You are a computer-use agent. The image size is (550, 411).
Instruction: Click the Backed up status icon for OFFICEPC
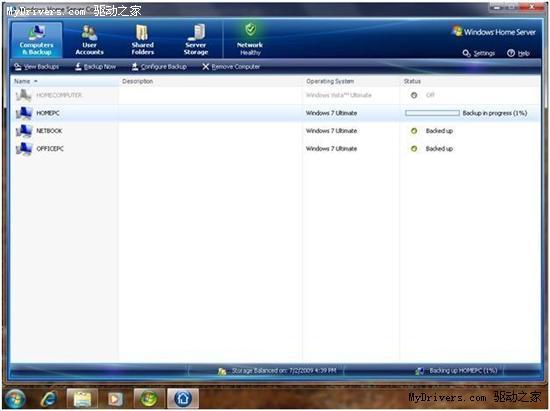414,149
